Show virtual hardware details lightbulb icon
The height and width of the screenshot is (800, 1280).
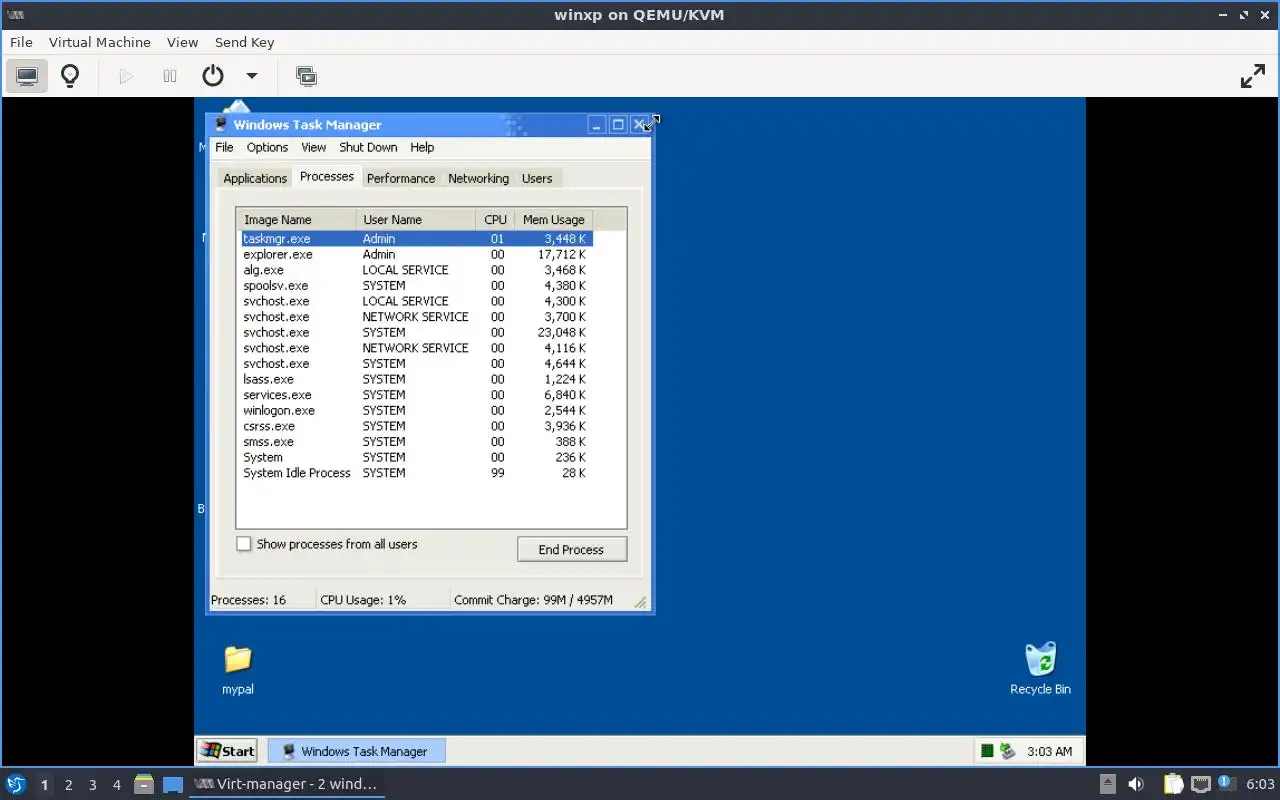(70, 76)
